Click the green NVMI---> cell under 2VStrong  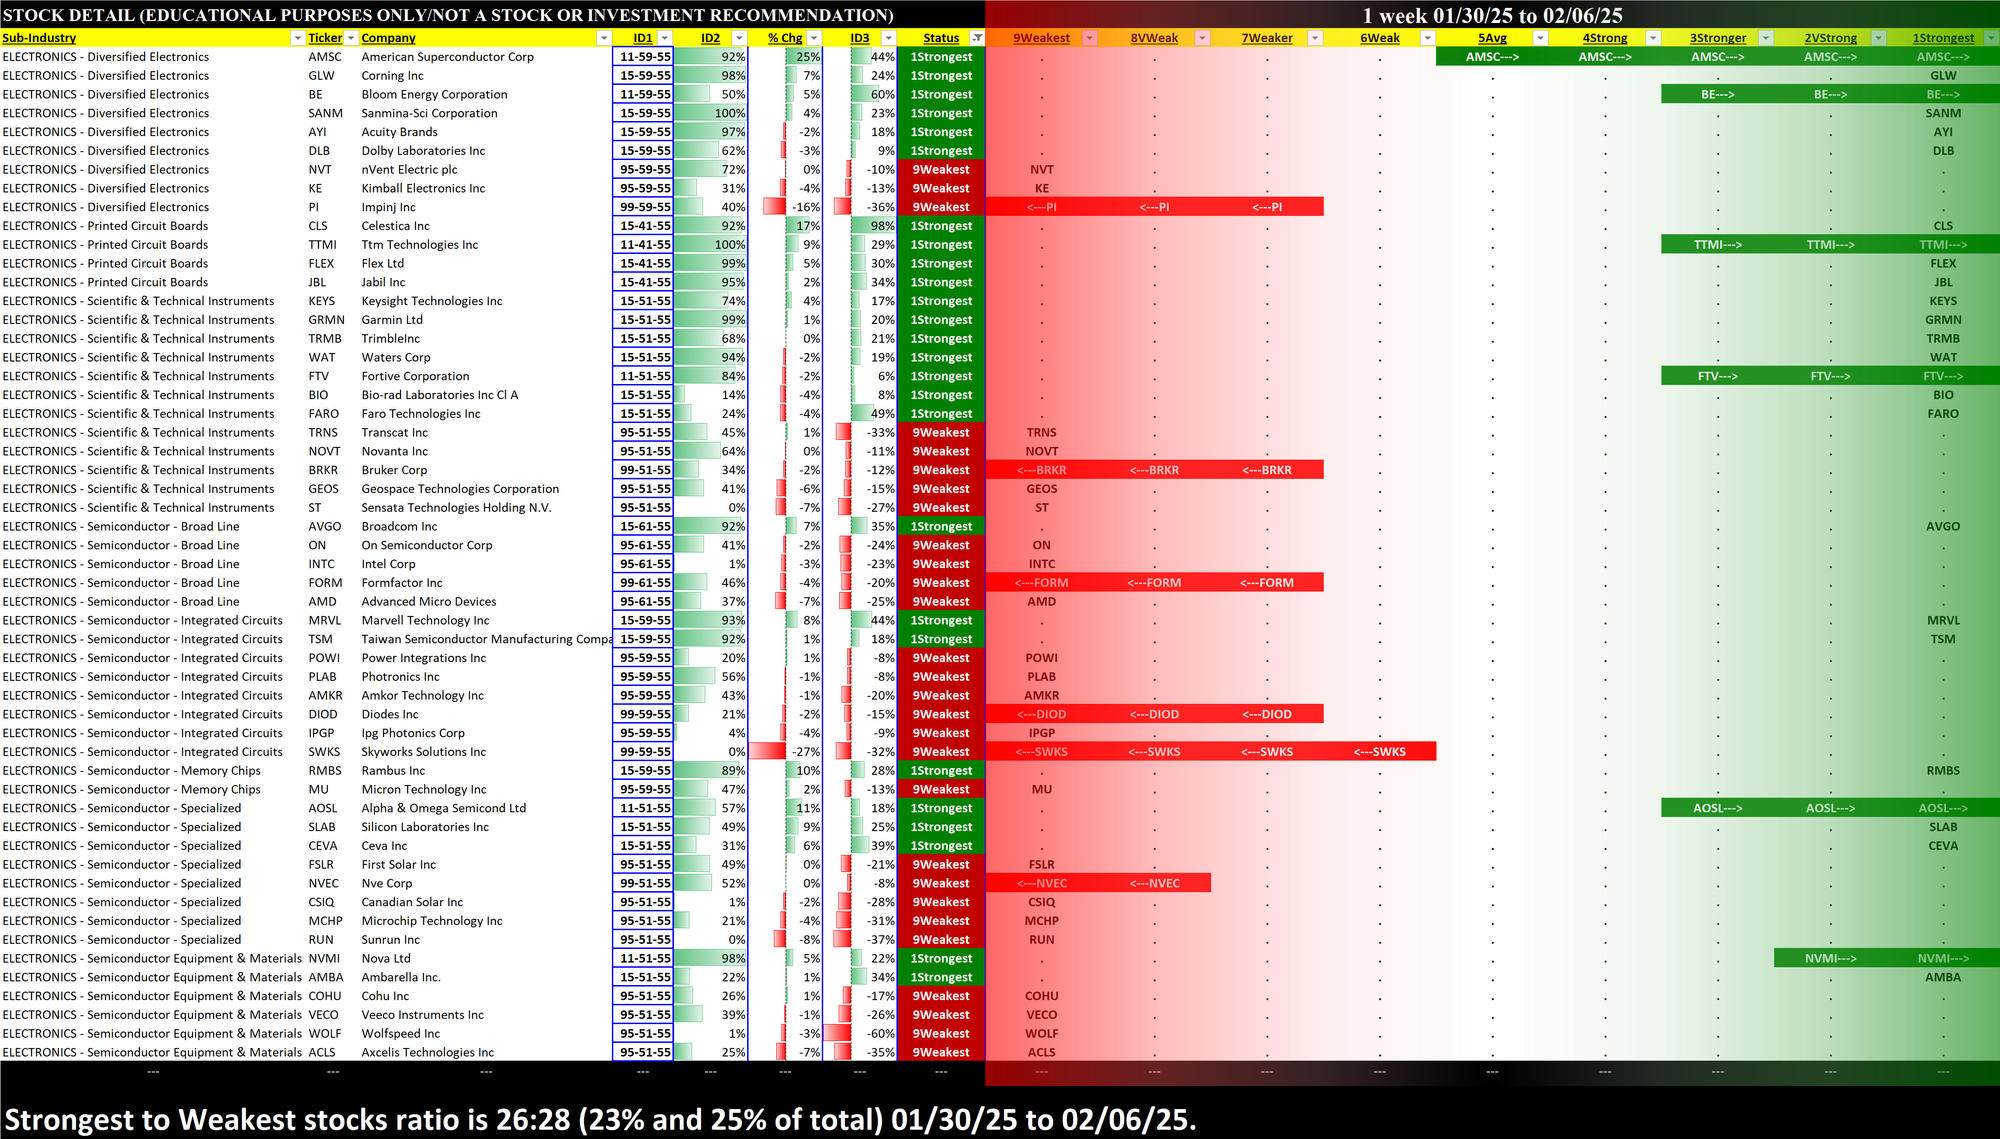click(x=1830, y=958)
